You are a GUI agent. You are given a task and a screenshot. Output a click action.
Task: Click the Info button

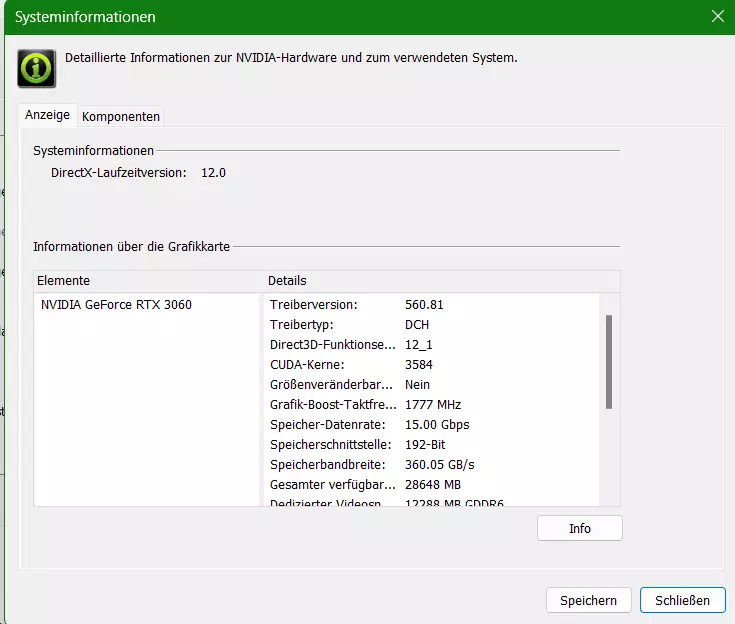pyautogui.click(x=579, y=528)
